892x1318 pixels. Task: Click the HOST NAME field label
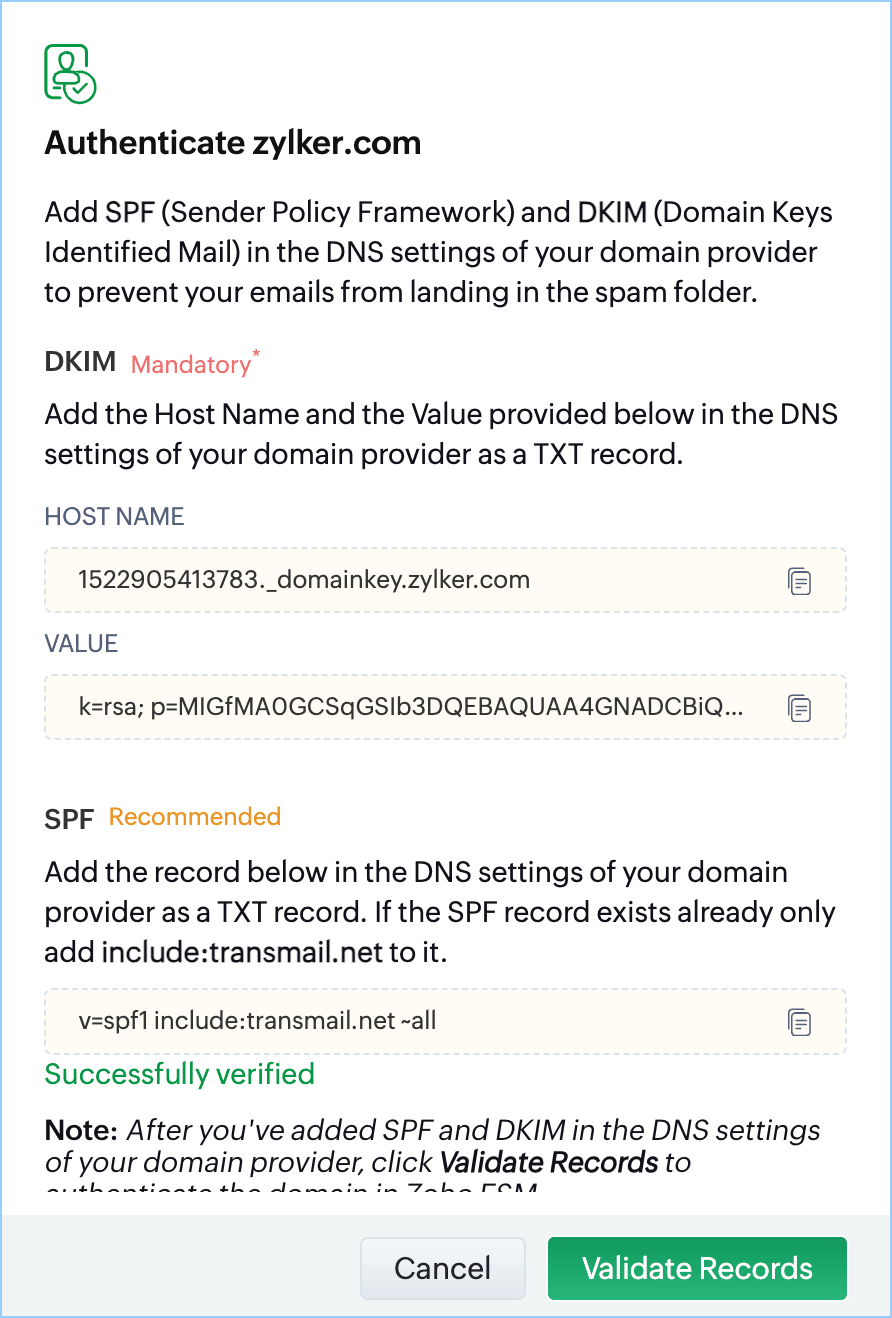pos(114,517)
